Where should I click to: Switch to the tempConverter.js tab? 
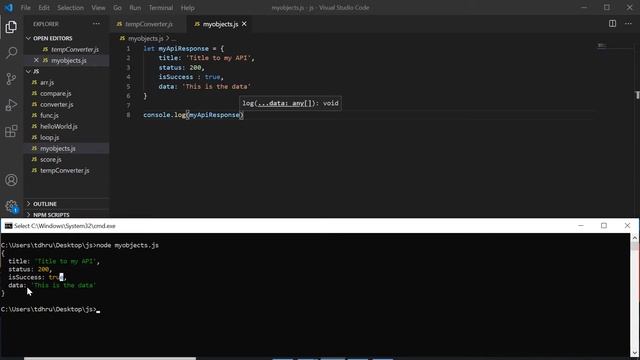148,24
